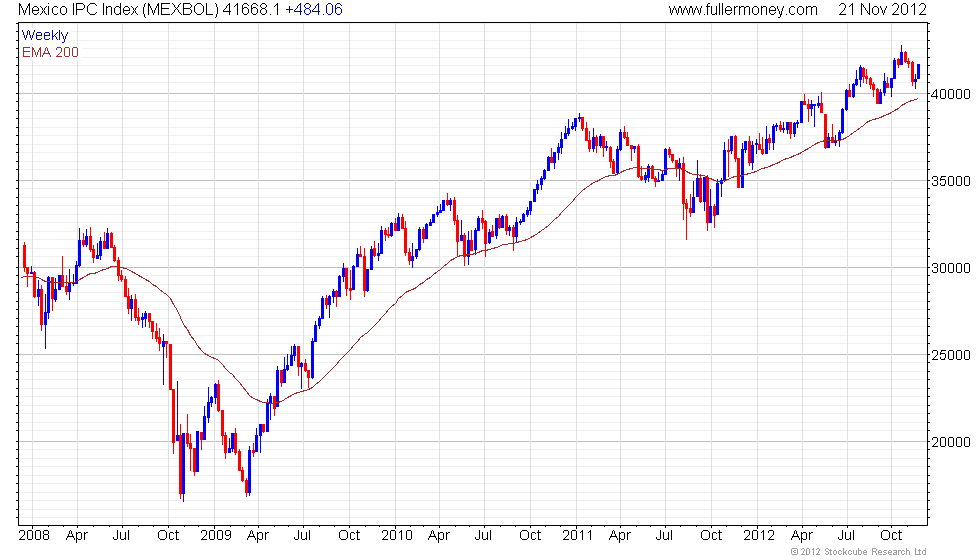Click the 20000 y-axis label
This screenshot has width=980, height=560.
pyautogui.click(x=951, y=442)
